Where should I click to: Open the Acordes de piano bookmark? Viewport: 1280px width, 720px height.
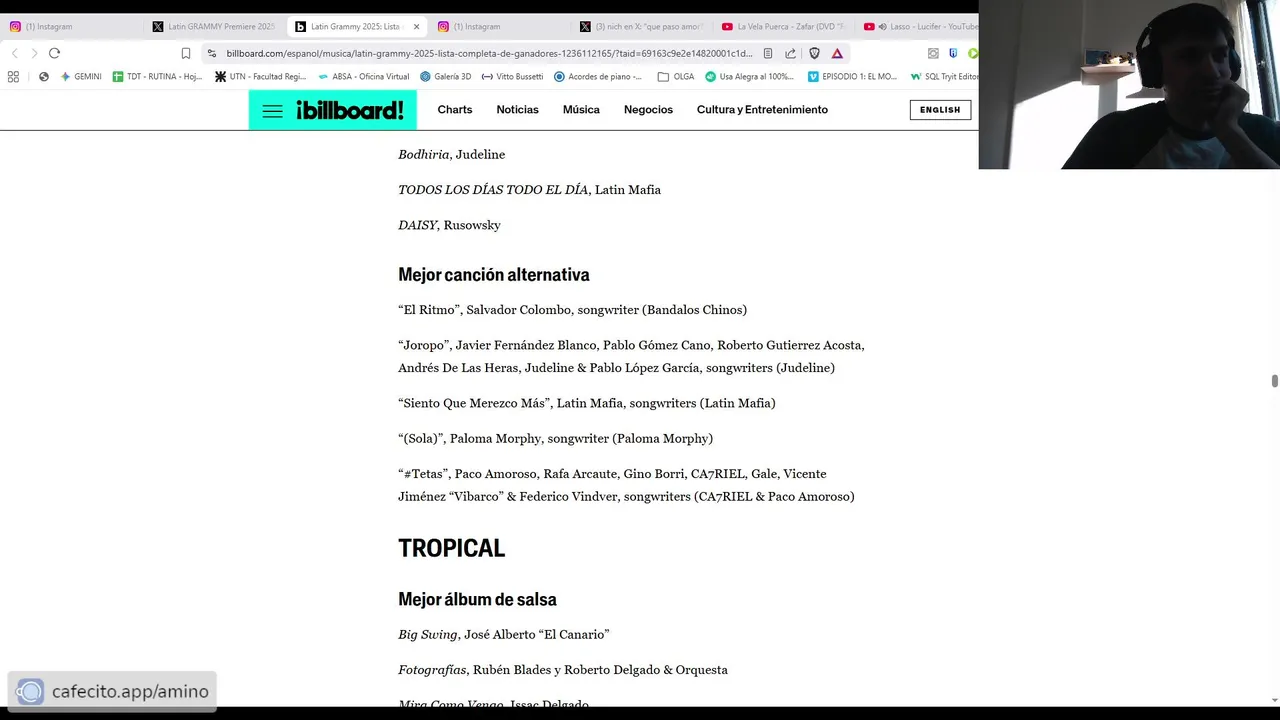click(x=598, y=76)
